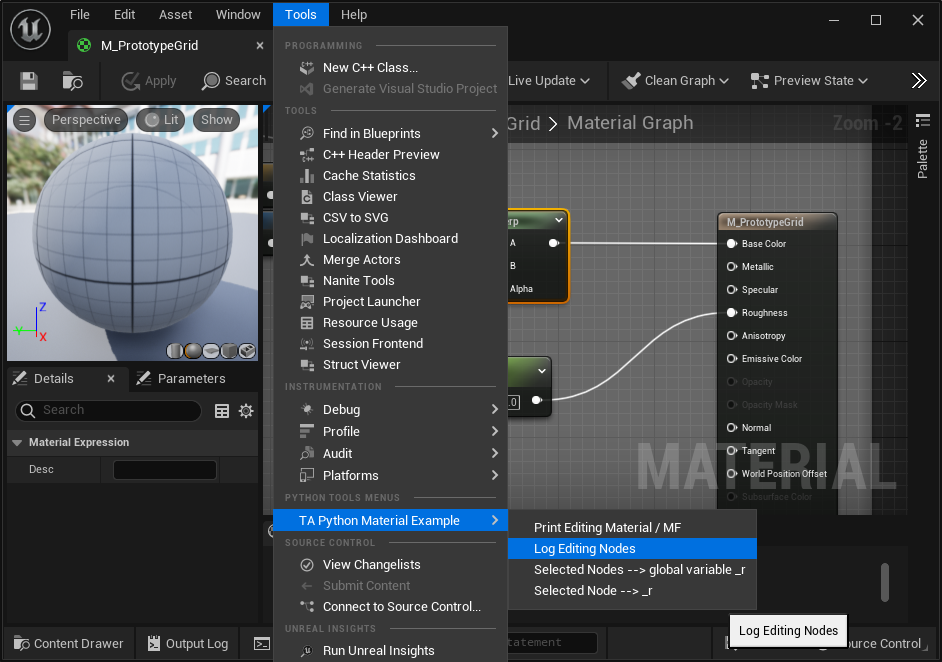Open Details property matrix grid icon
Image resolution: width=942 pixels, height=662 pixels.
pyautogui.click(x=222, y=410)
